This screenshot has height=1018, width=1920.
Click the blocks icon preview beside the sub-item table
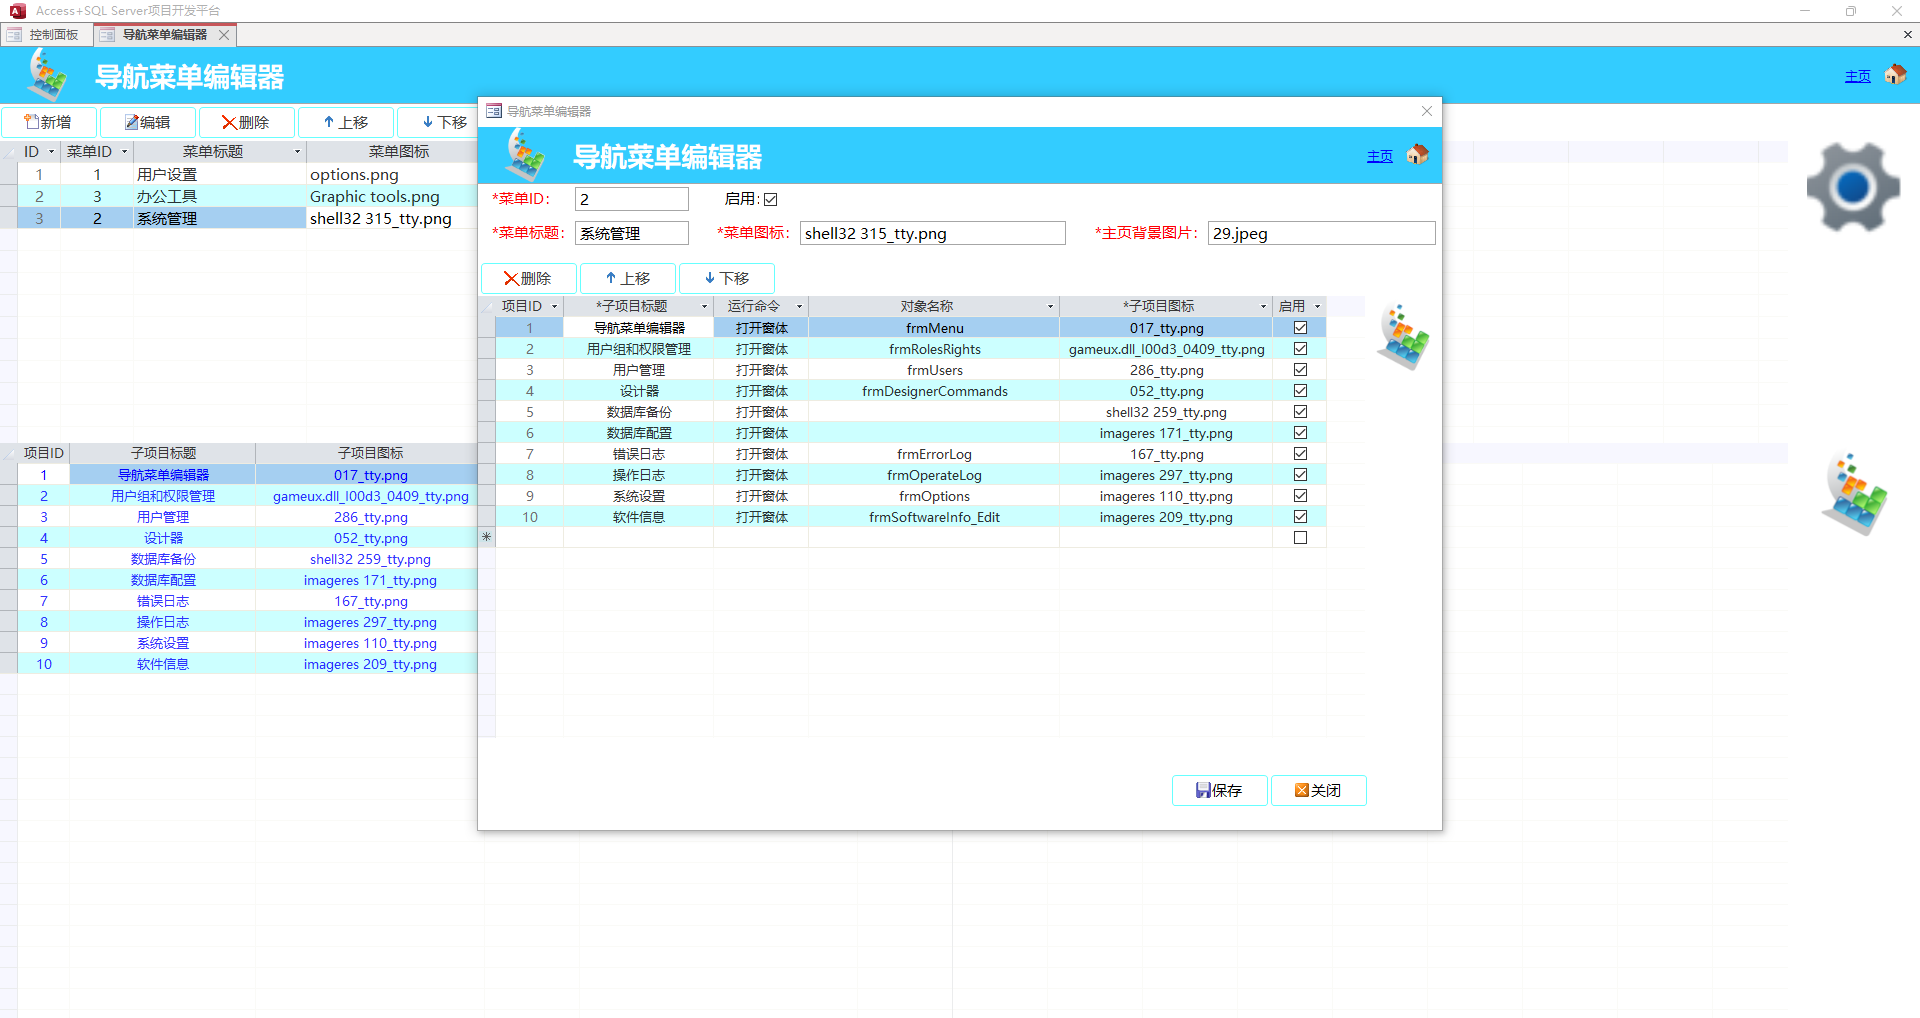coord(1403,337)
